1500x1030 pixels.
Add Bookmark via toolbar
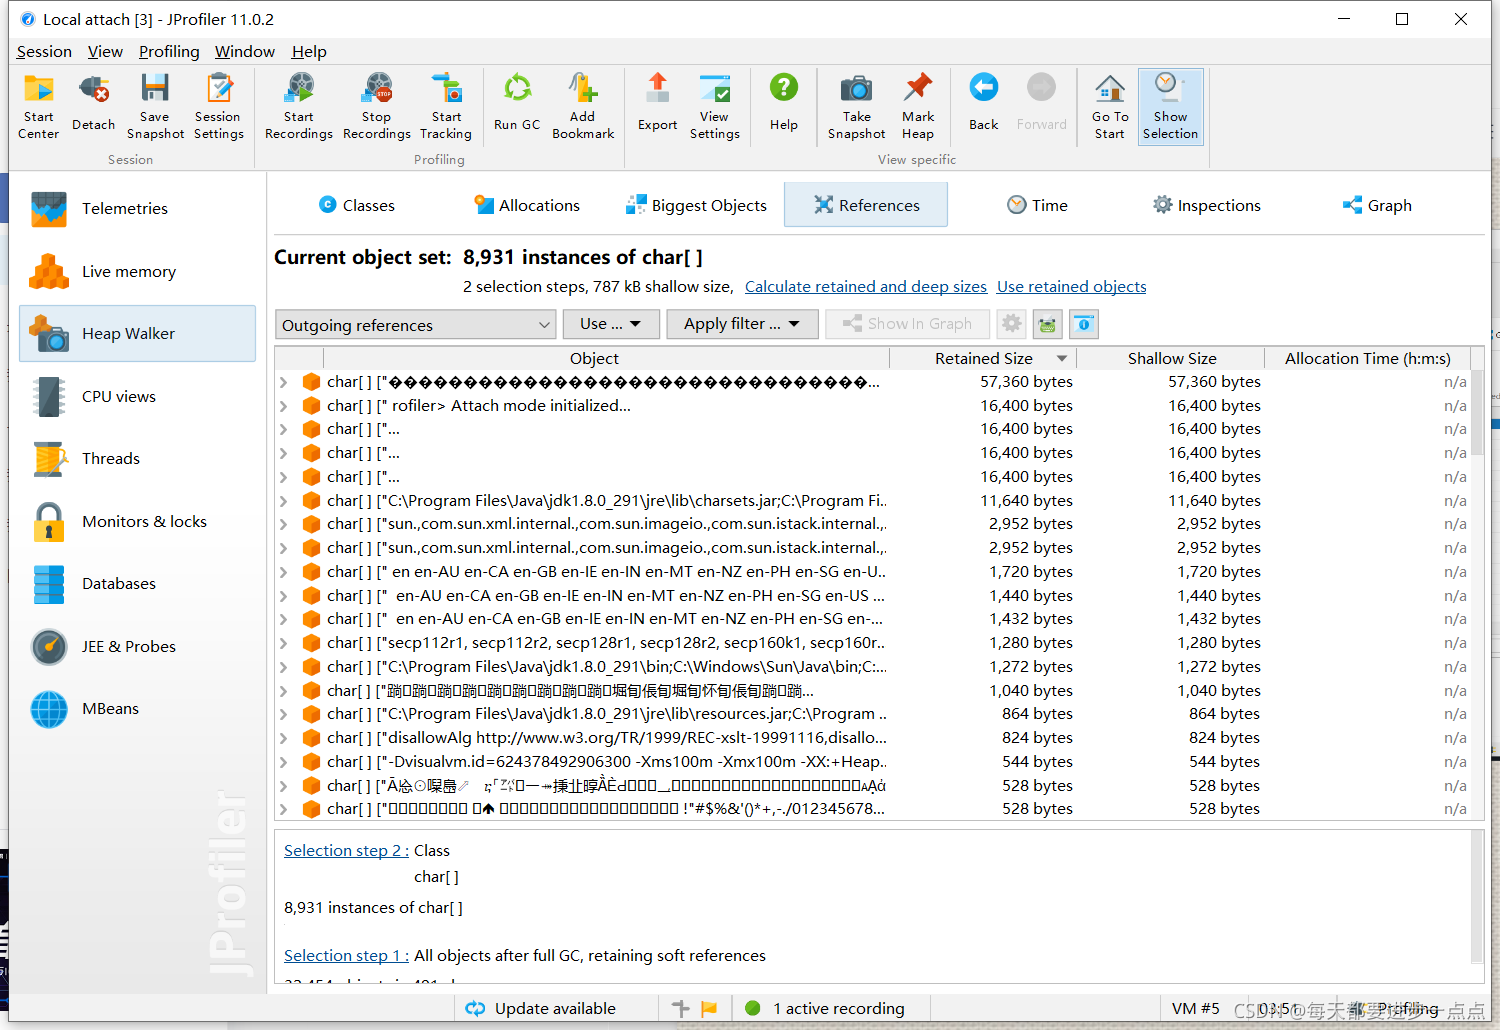coord(583,106)
